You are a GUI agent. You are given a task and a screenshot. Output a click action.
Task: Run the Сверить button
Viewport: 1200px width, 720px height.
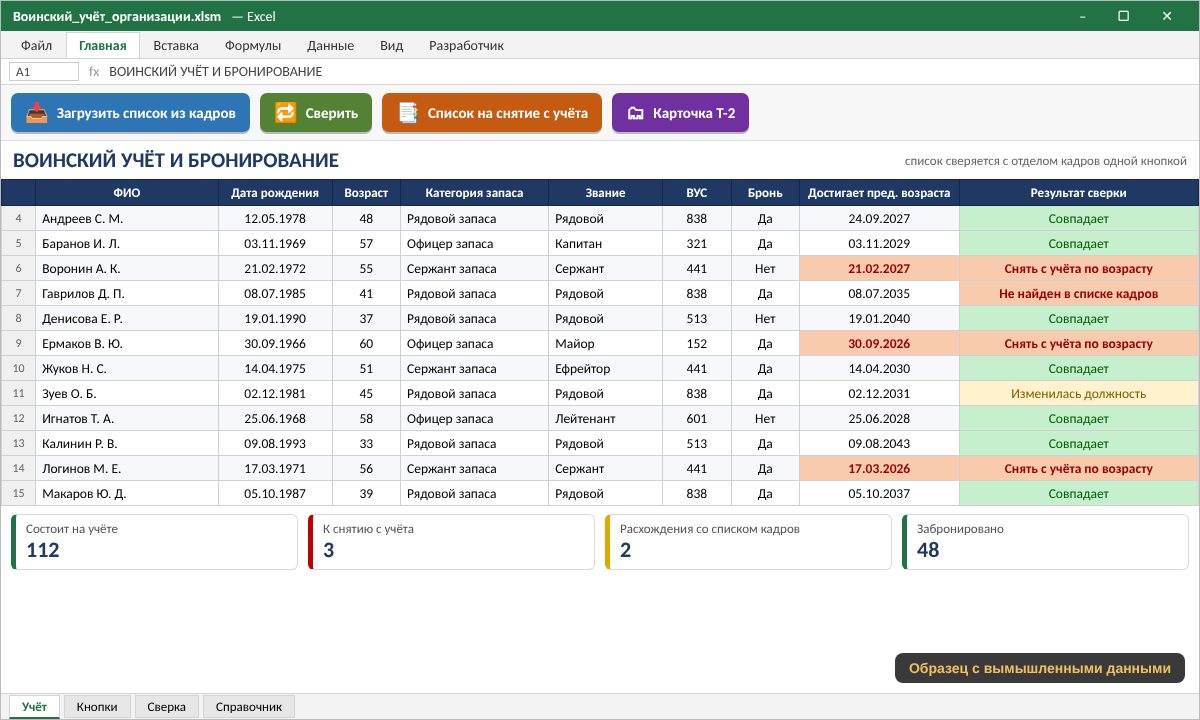(x=316, y=113)
